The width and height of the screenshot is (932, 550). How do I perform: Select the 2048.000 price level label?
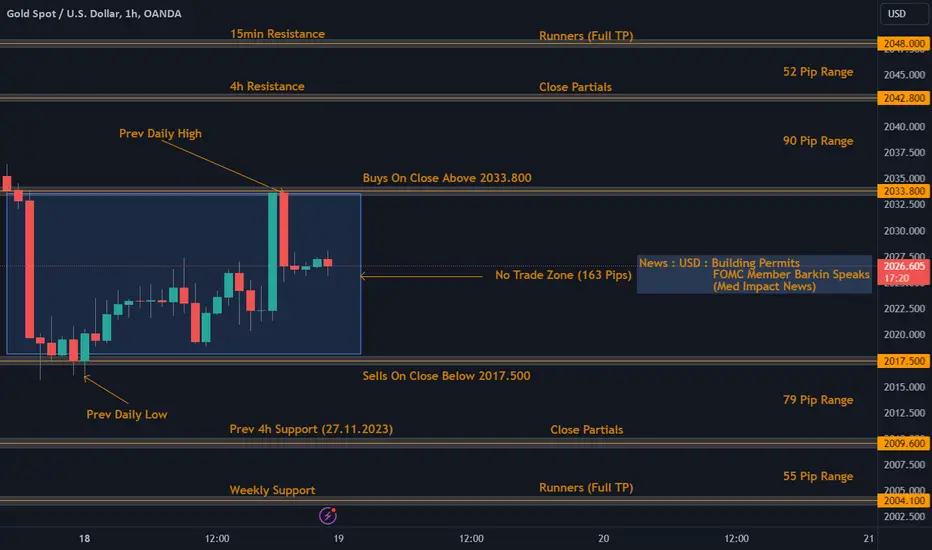click(904, 43)
